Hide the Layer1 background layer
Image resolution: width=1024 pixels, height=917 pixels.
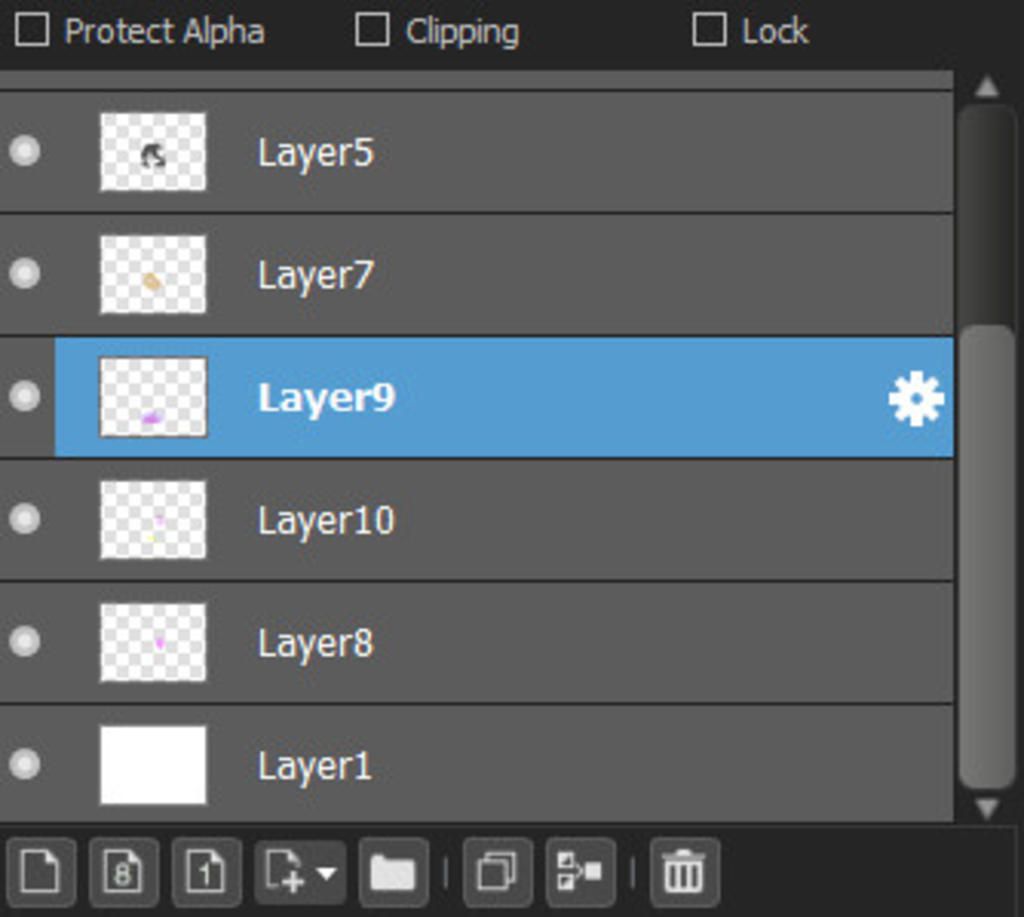pyautogui.click(x=25, y=764)
